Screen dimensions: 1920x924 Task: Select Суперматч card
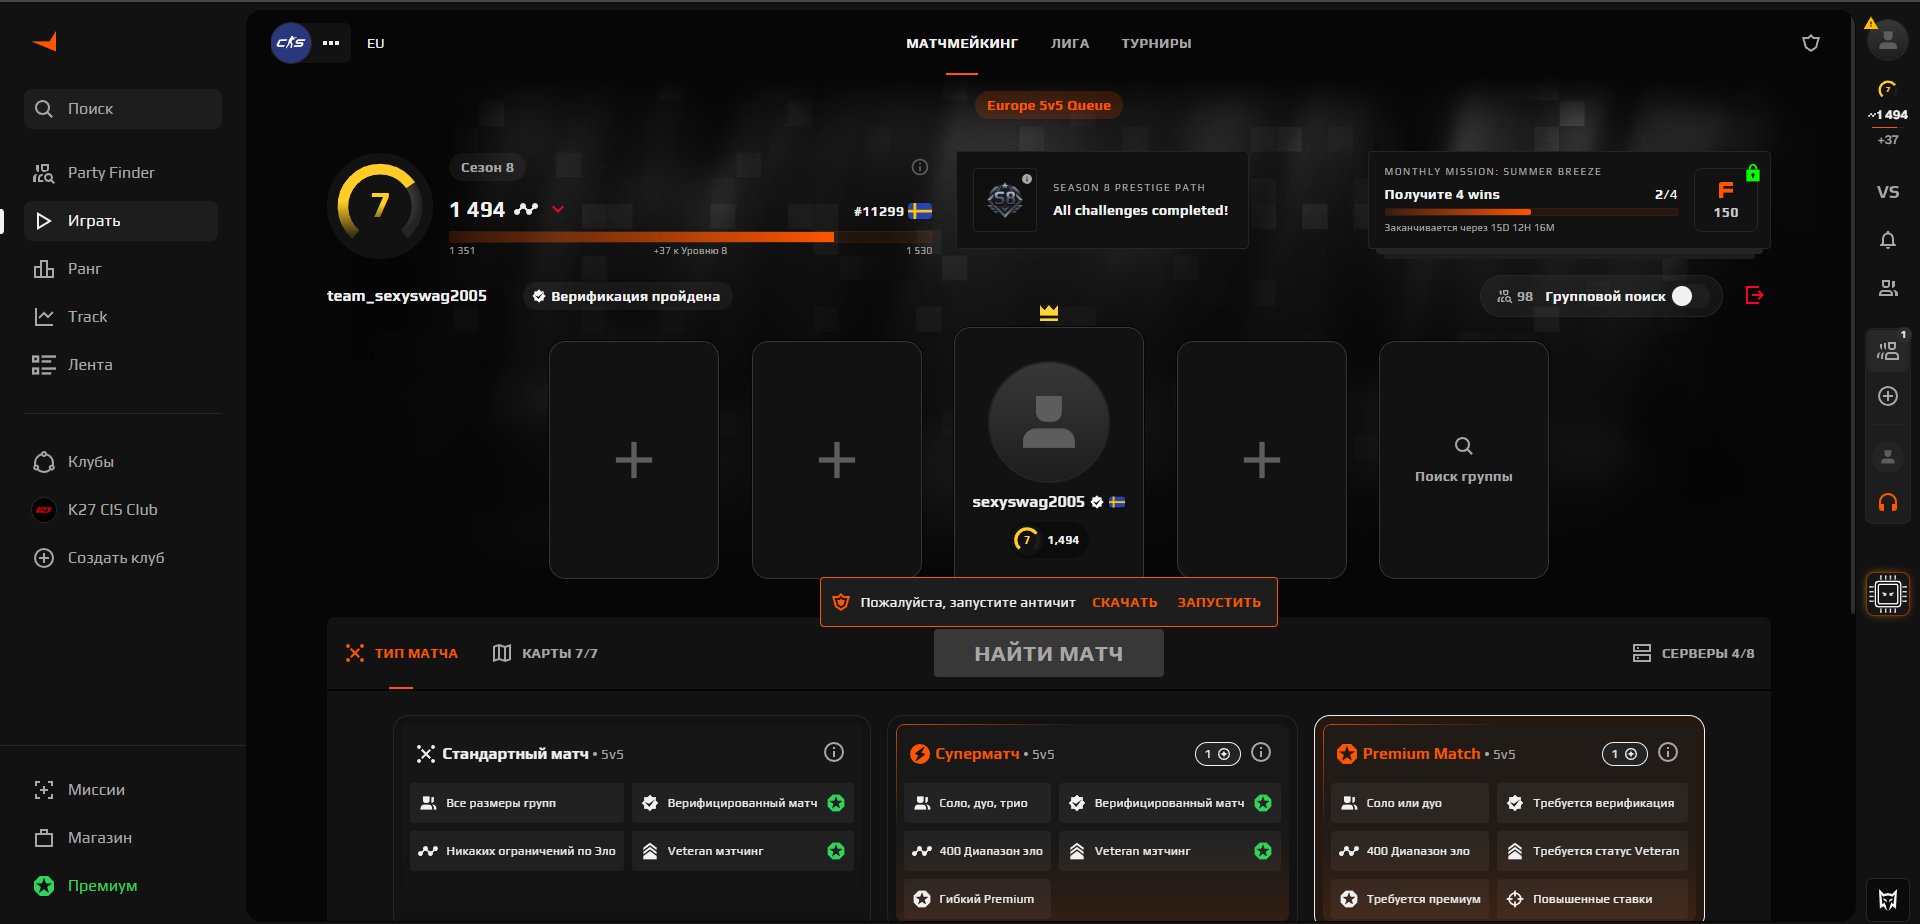(x=1092, y=818)
